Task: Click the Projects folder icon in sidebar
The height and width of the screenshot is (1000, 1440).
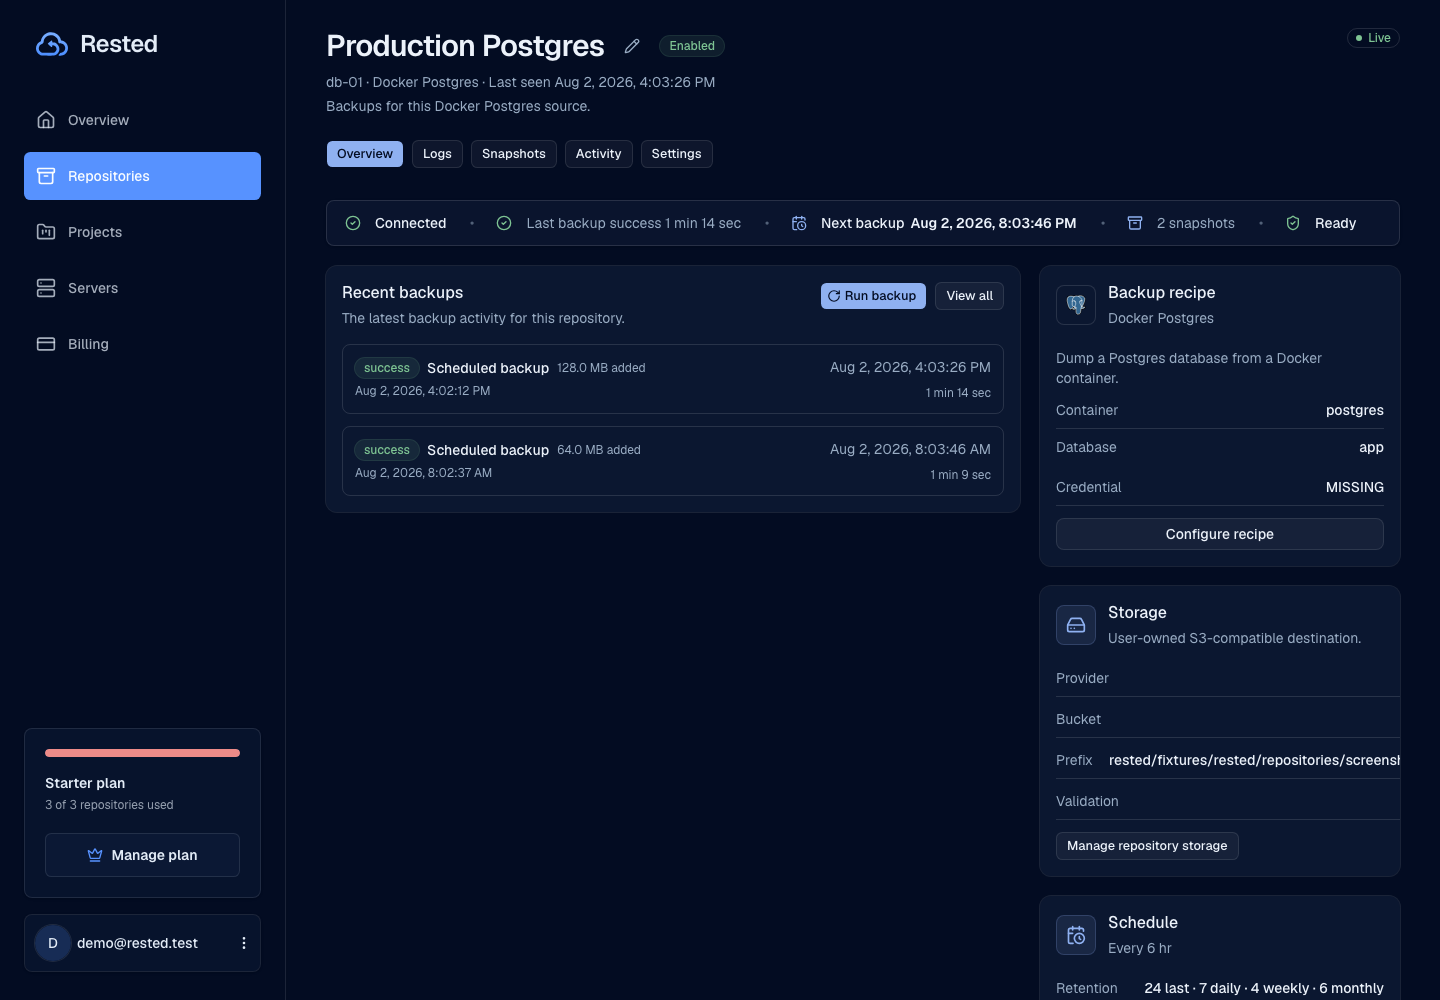Action: pos(46,232)
